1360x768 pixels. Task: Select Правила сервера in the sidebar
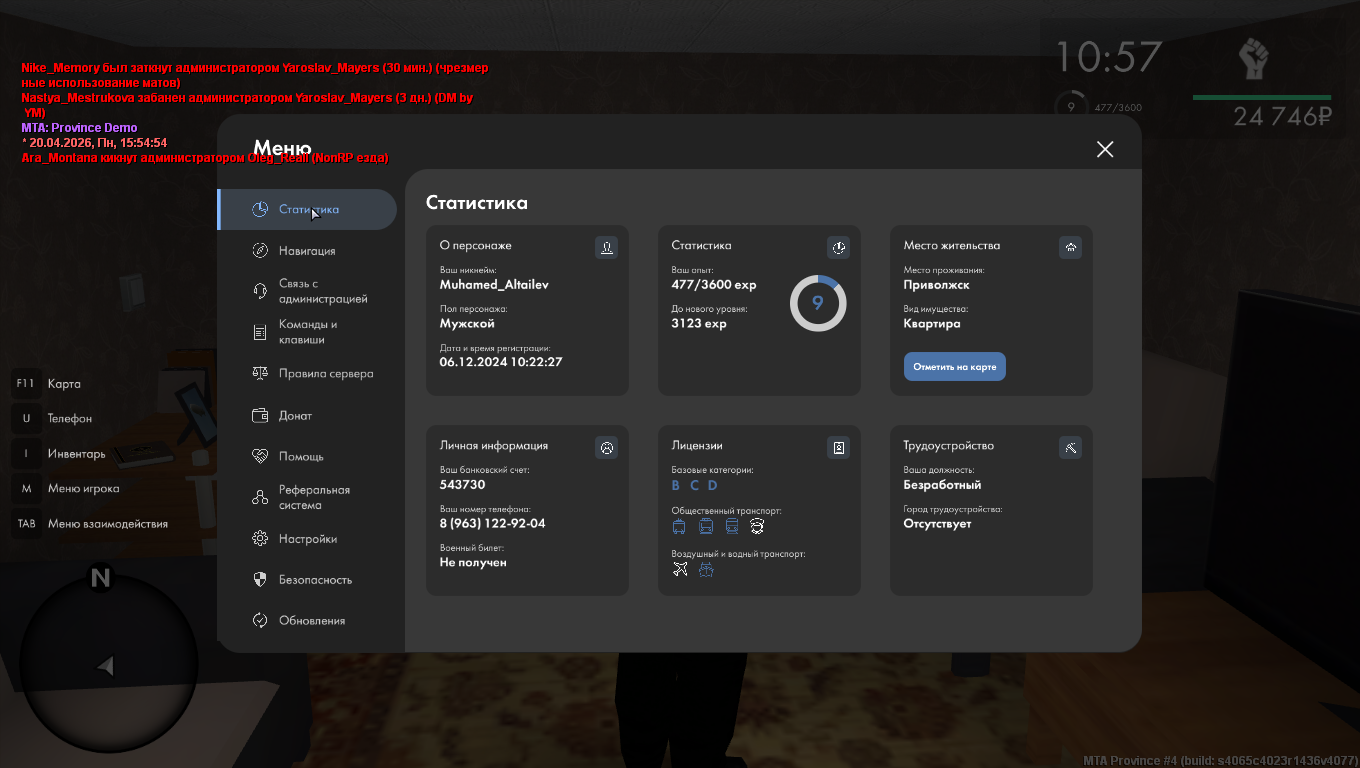pos(325,374)
